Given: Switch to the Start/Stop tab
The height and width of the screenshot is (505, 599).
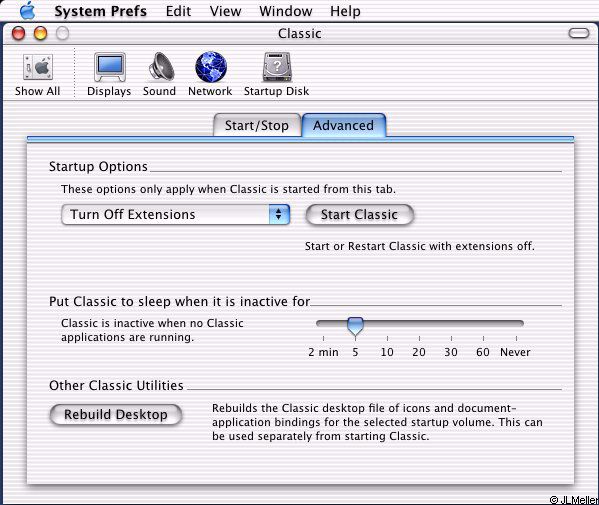Looking at the screenshot, I should [257, 125].
